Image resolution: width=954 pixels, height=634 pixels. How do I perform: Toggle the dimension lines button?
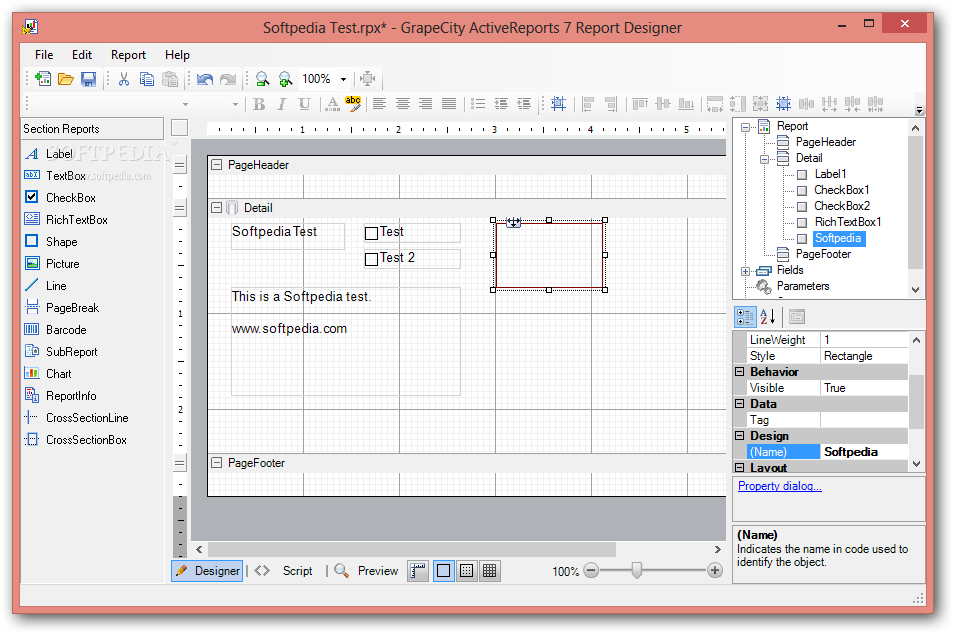coord(418,571)
